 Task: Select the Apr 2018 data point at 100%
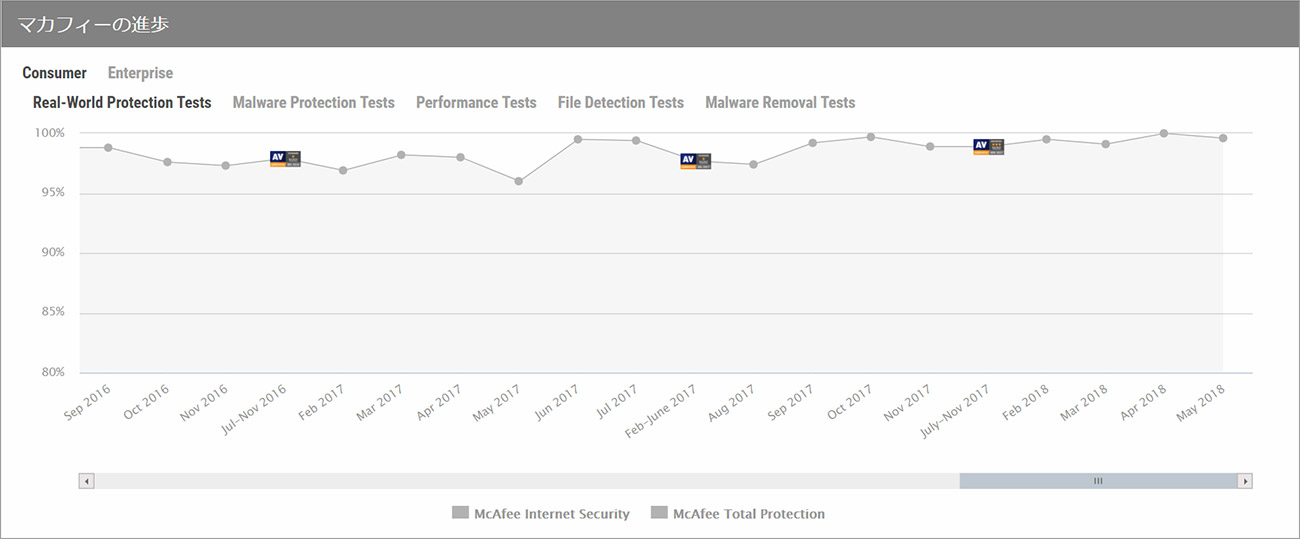[1164, 133]
